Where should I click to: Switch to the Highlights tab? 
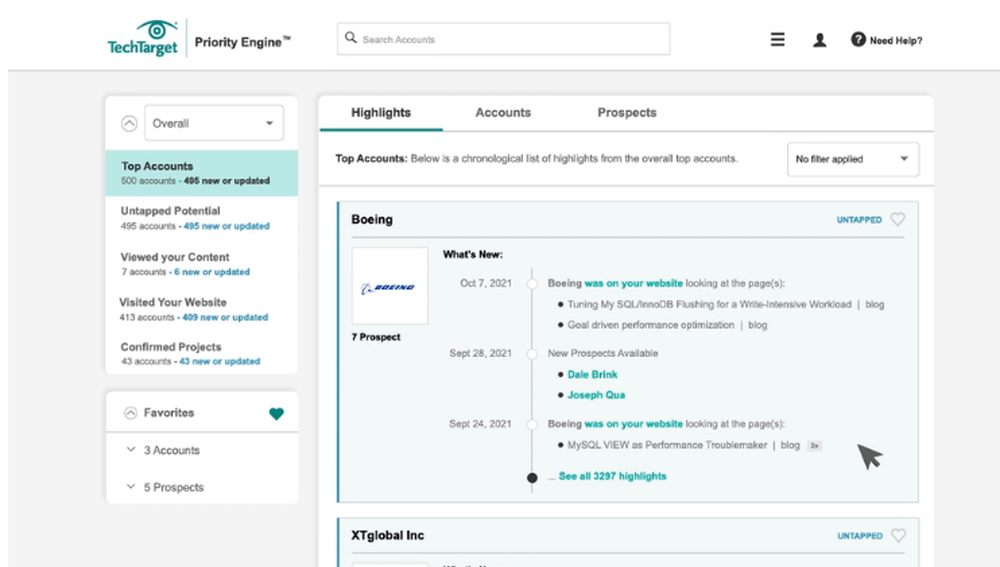381,113
